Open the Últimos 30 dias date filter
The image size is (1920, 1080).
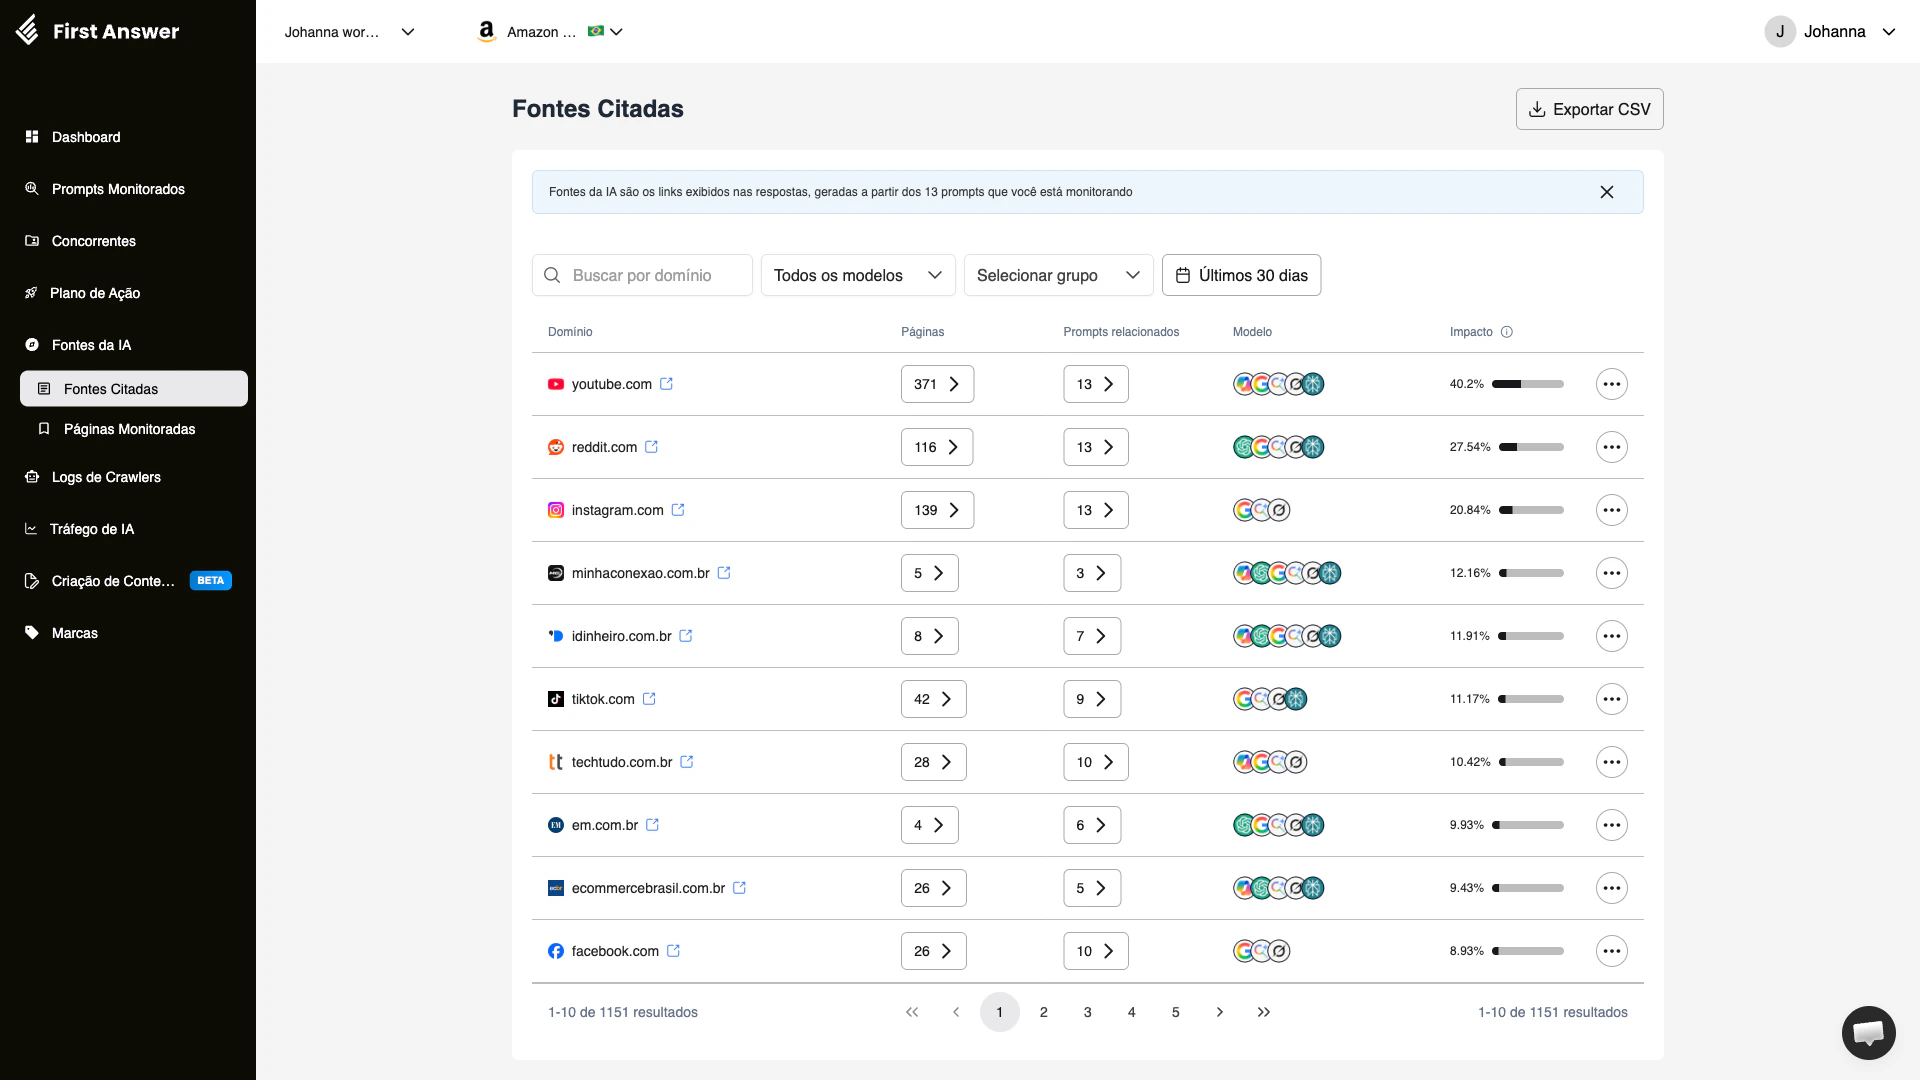click(x=1241, y=275)
